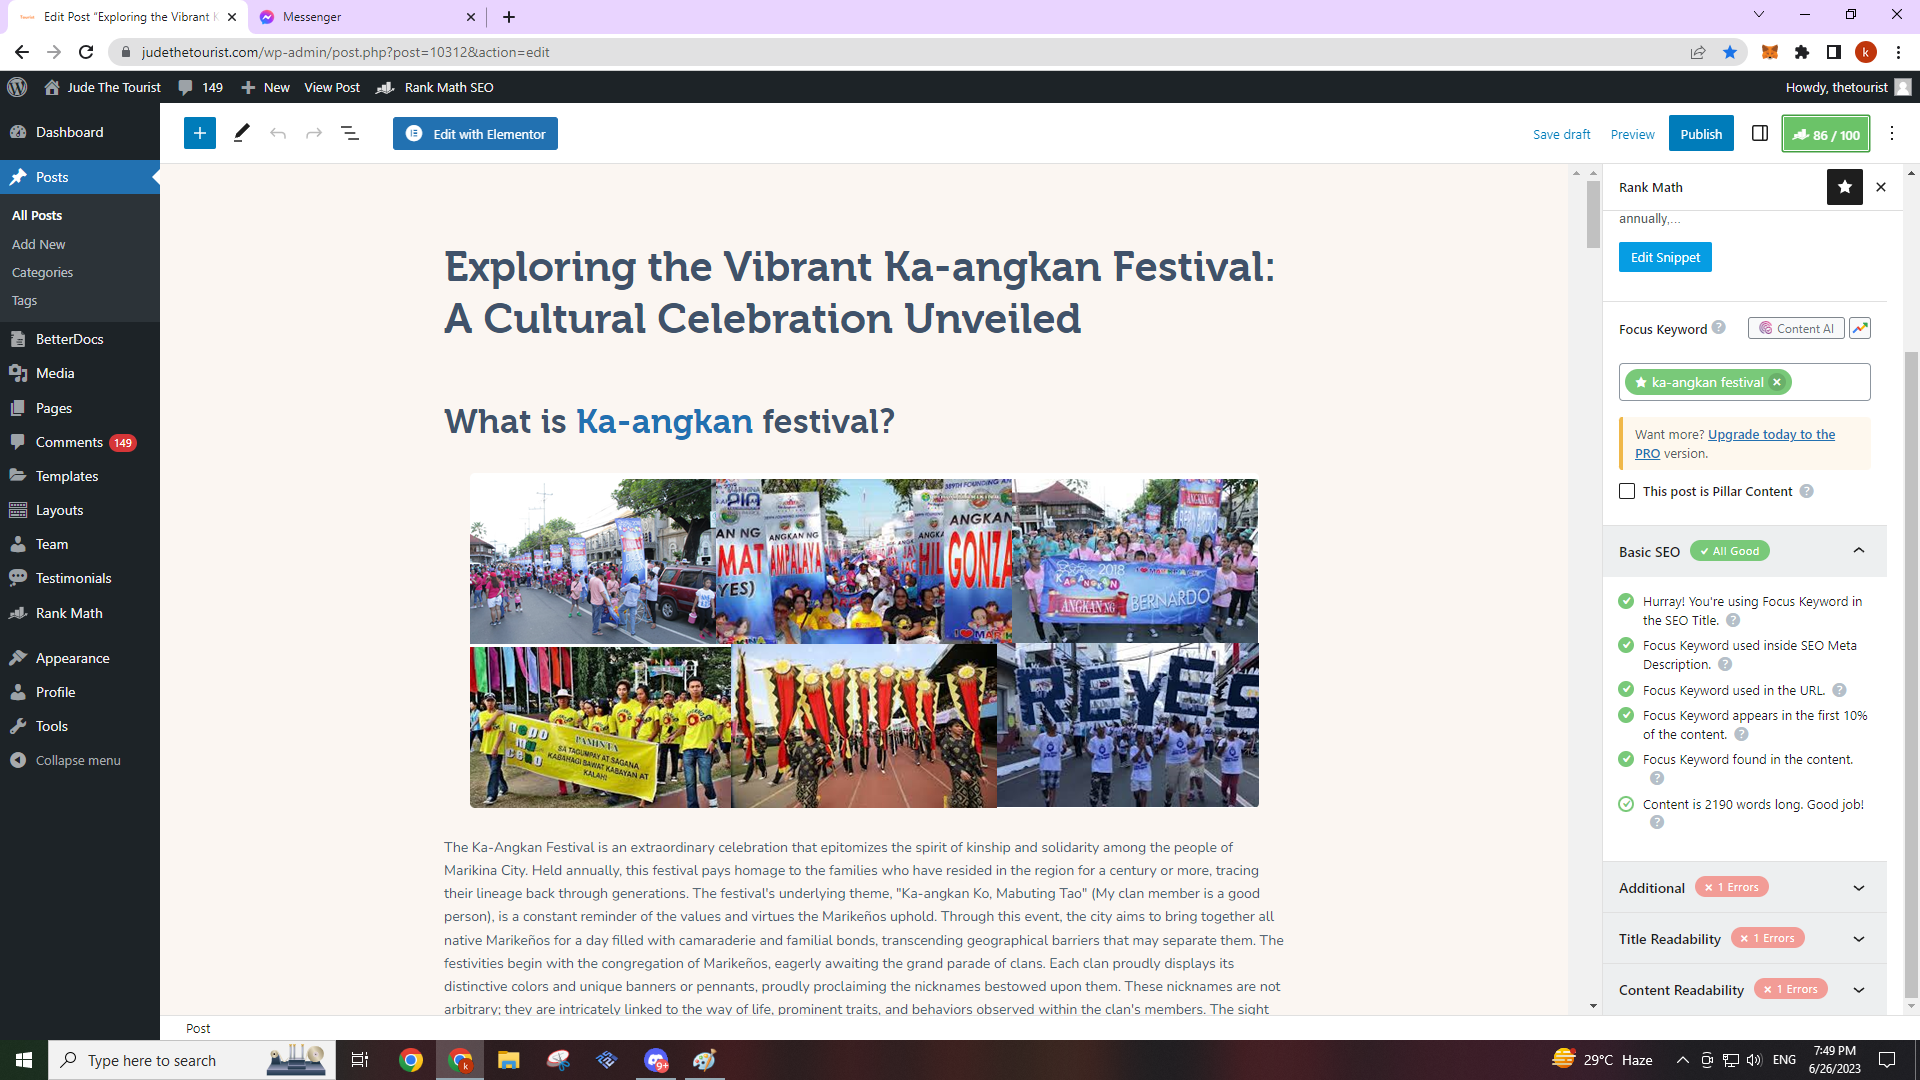Click the Rank Math 86/100 score button

pos(1825,134)
